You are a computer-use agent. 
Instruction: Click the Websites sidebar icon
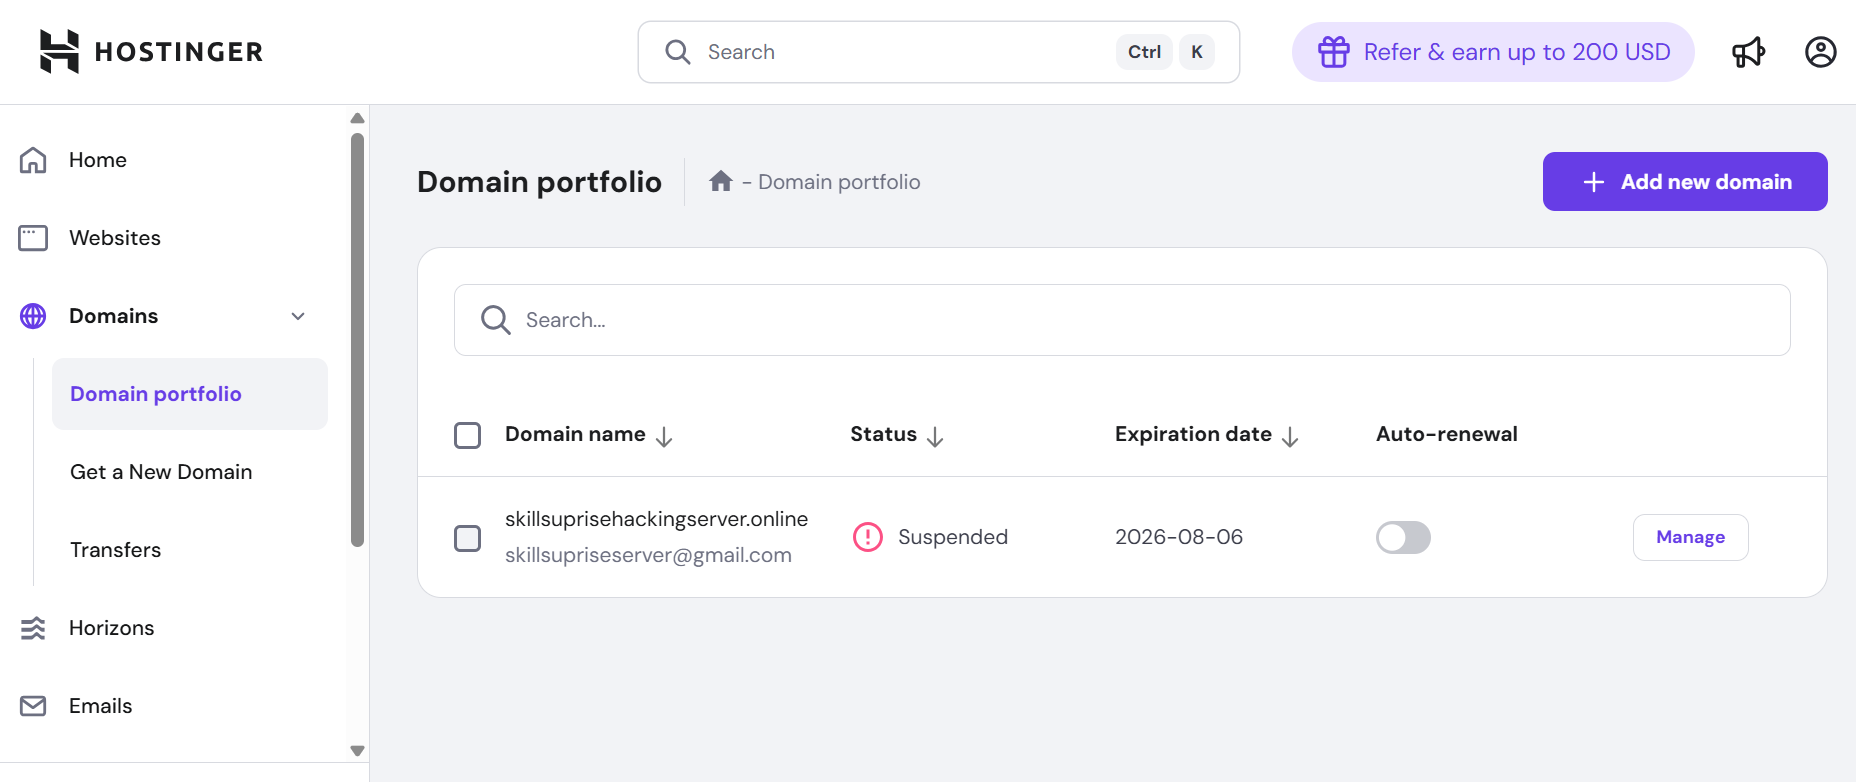33,238
